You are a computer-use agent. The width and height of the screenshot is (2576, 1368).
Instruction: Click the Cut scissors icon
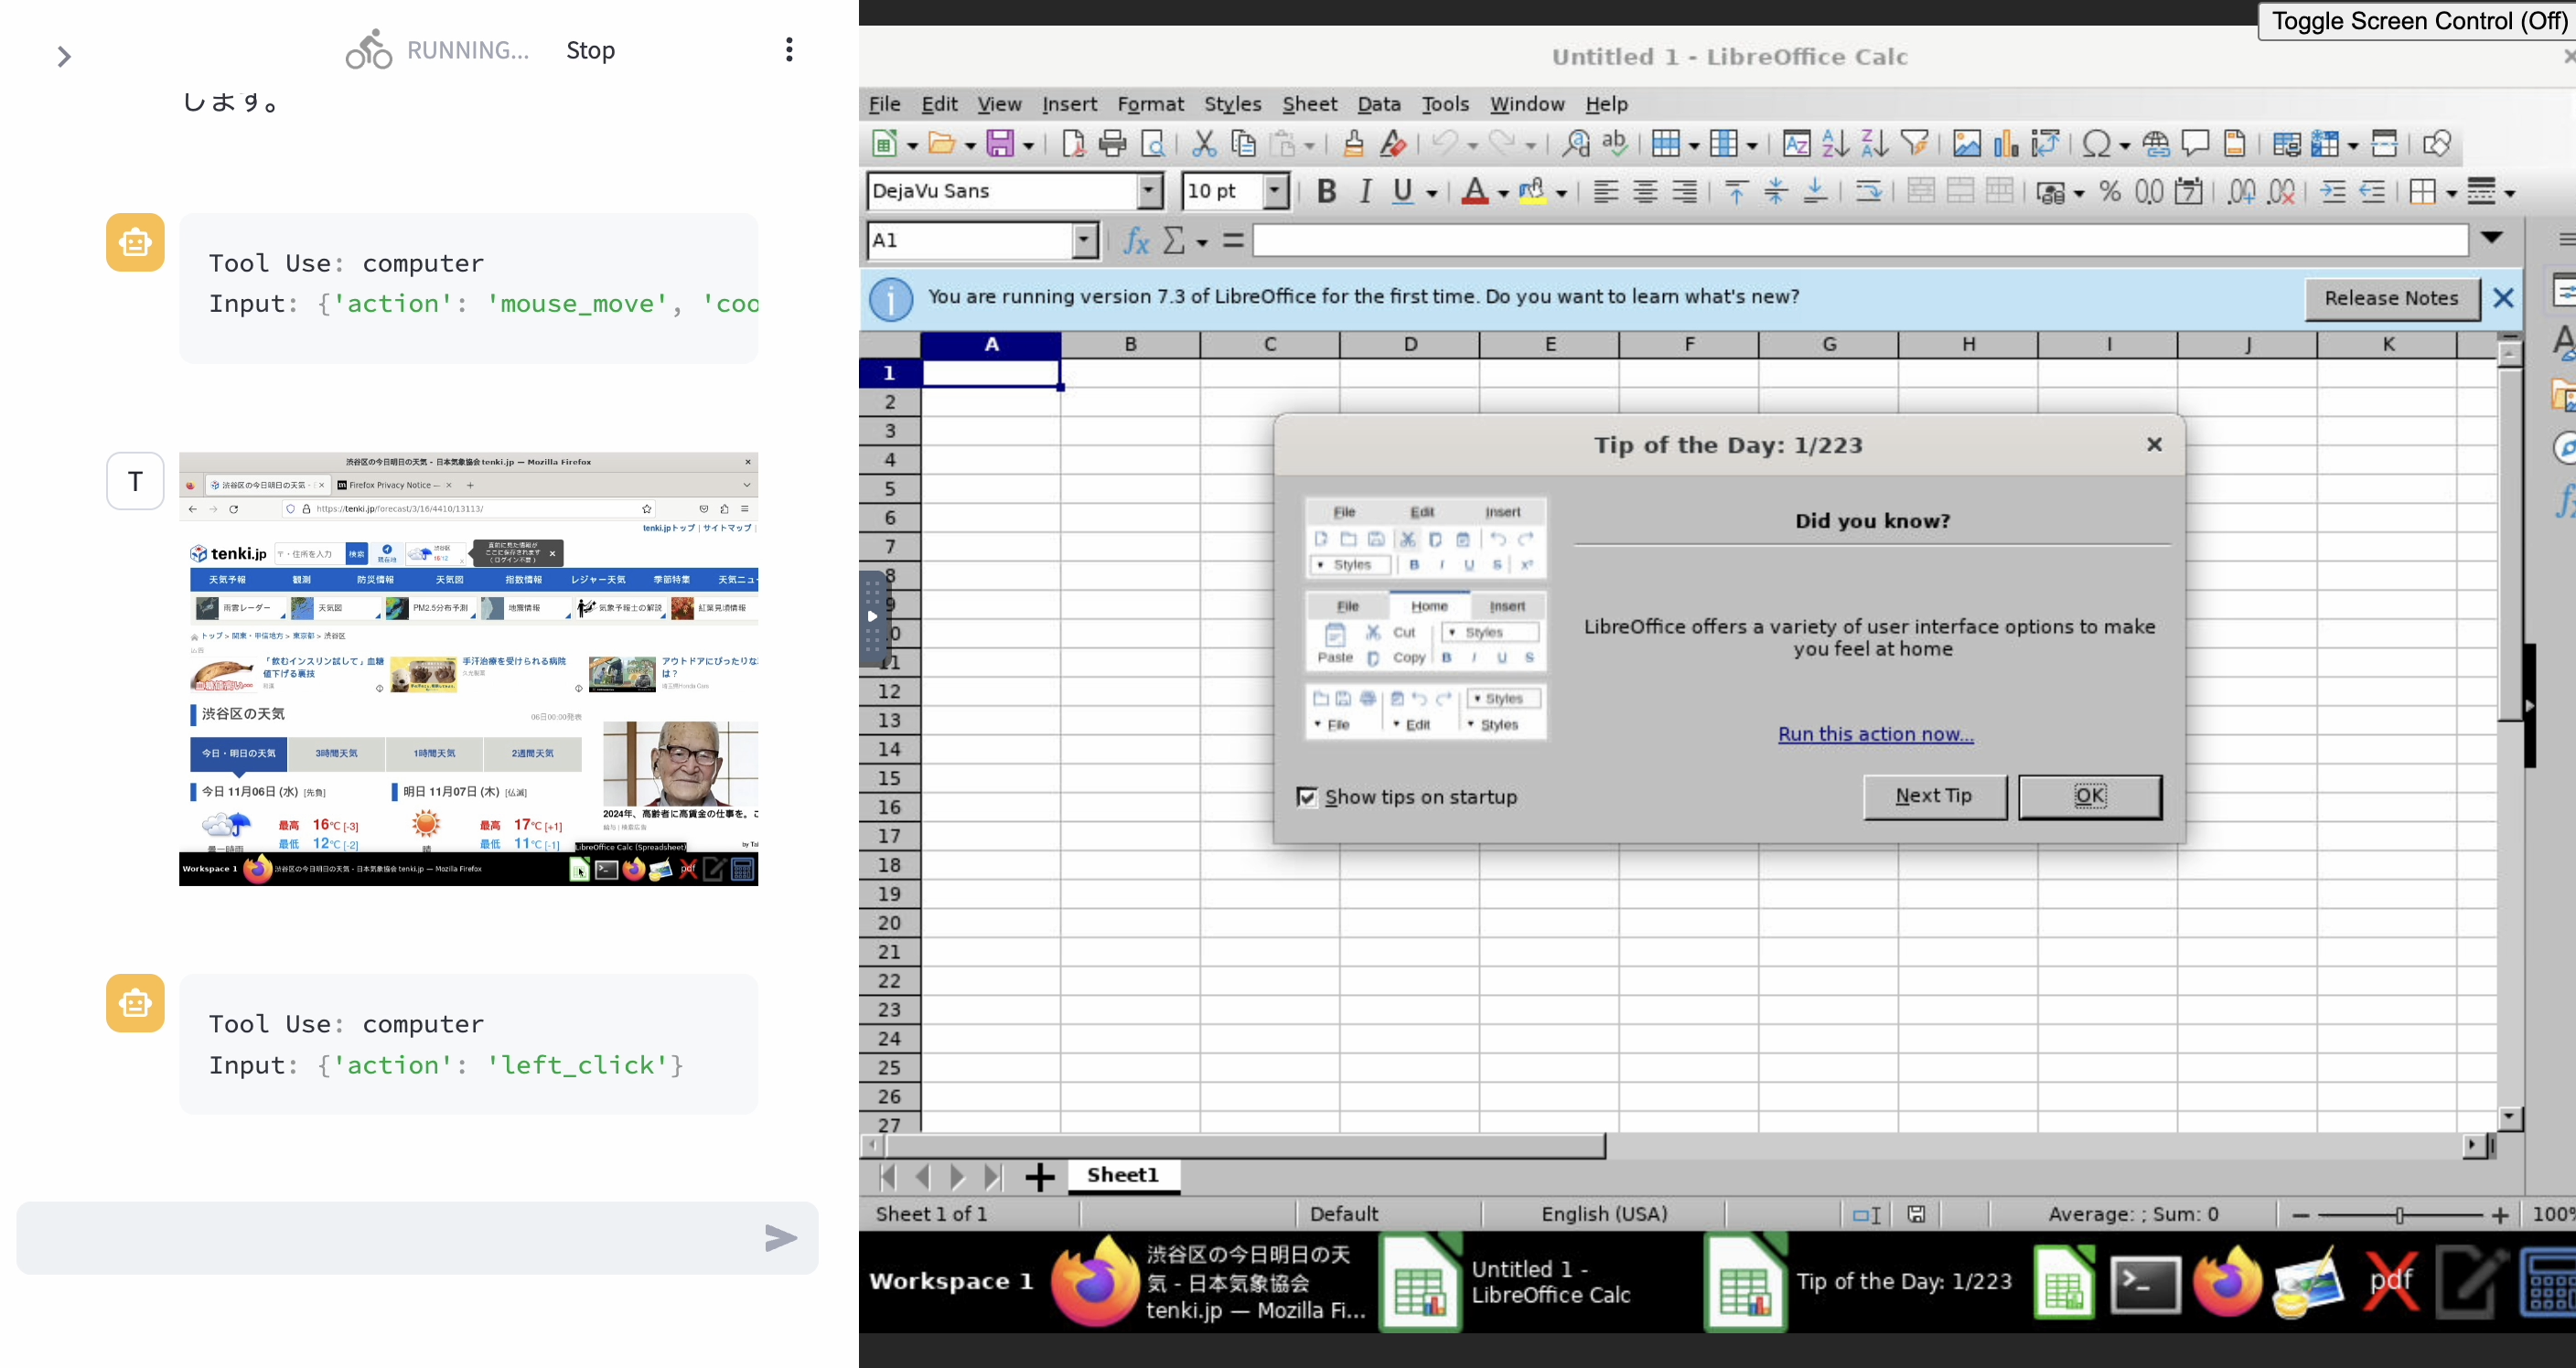[x=1204, y=144]
